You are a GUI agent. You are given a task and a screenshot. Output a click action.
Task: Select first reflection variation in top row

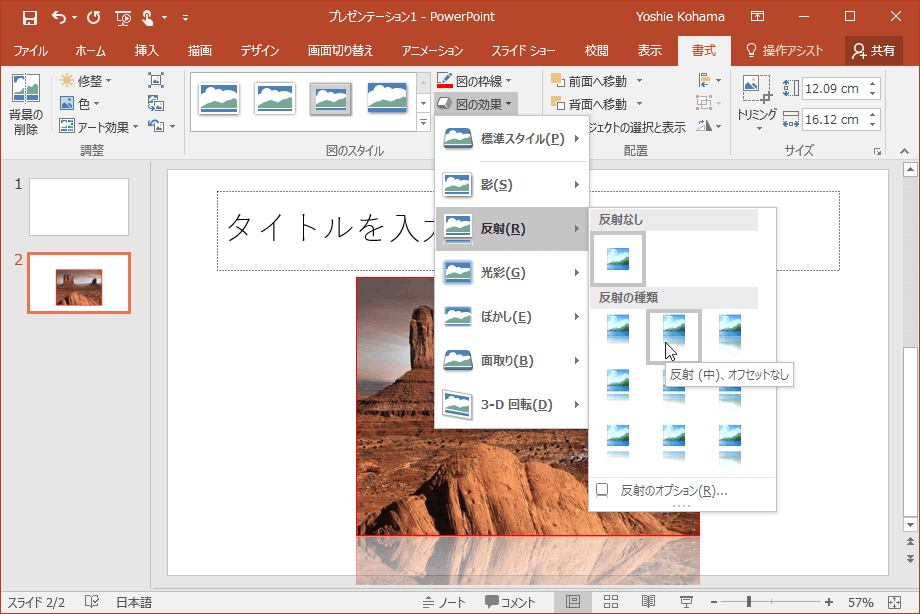618,335
